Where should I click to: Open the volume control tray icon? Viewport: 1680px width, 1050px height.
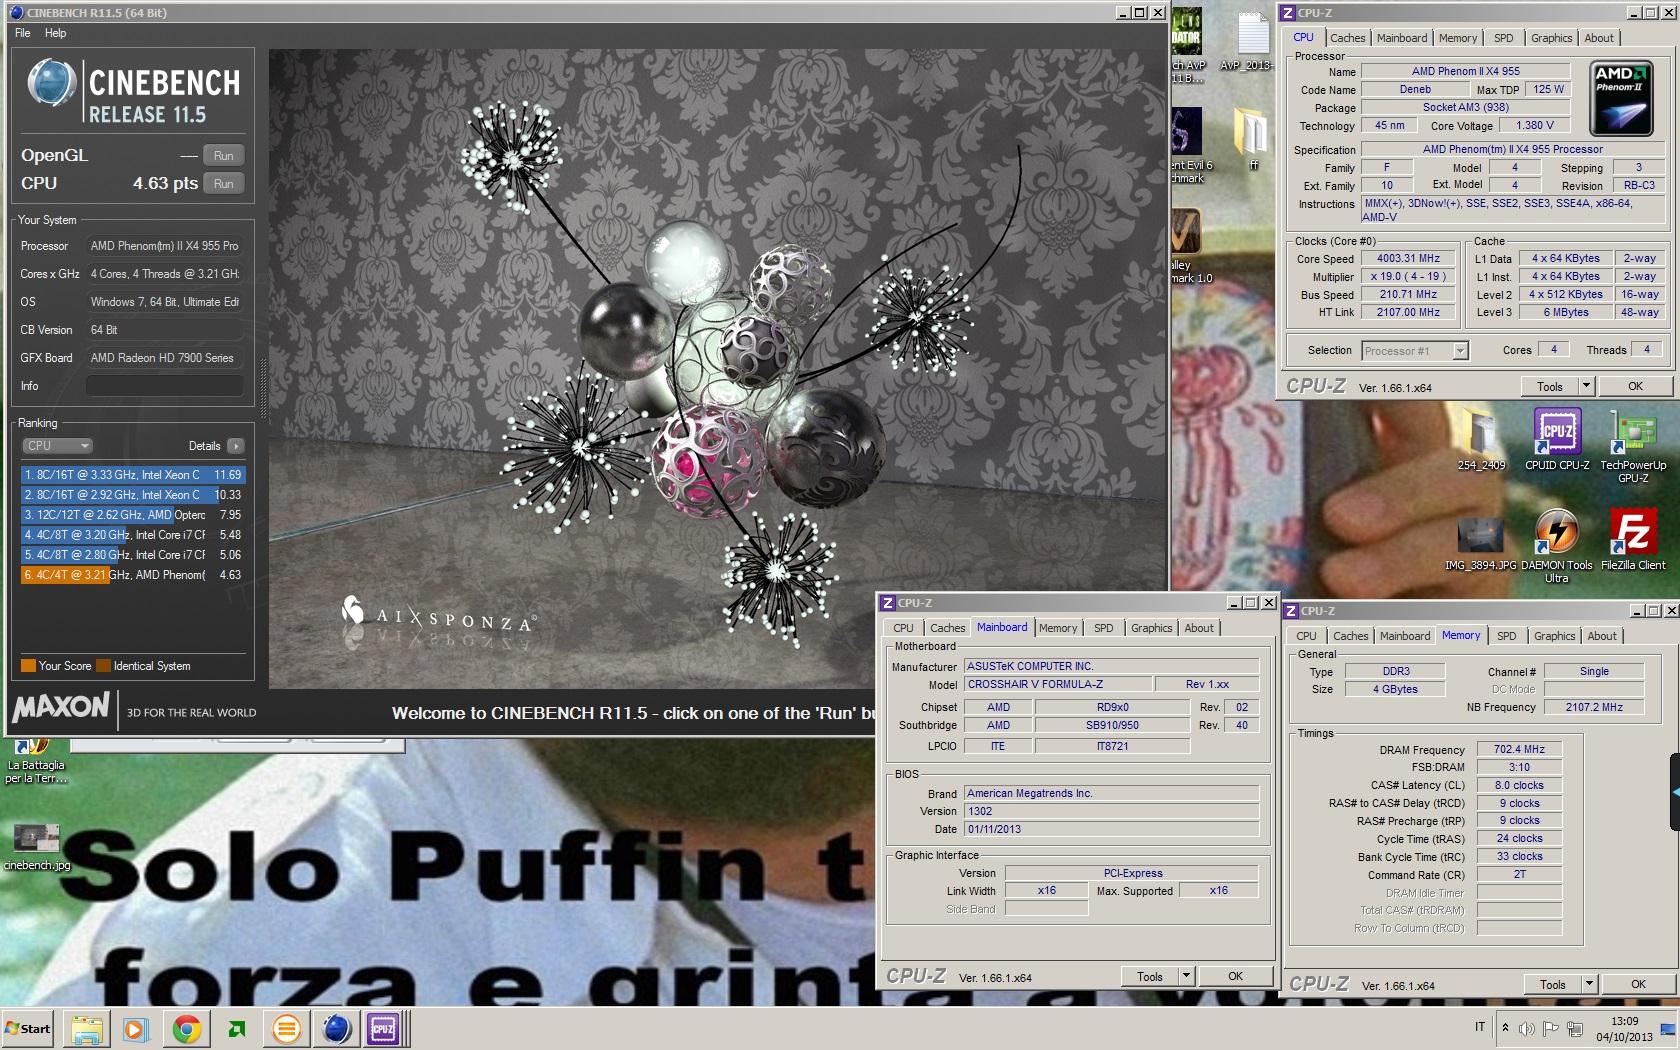point(1527,1028)
